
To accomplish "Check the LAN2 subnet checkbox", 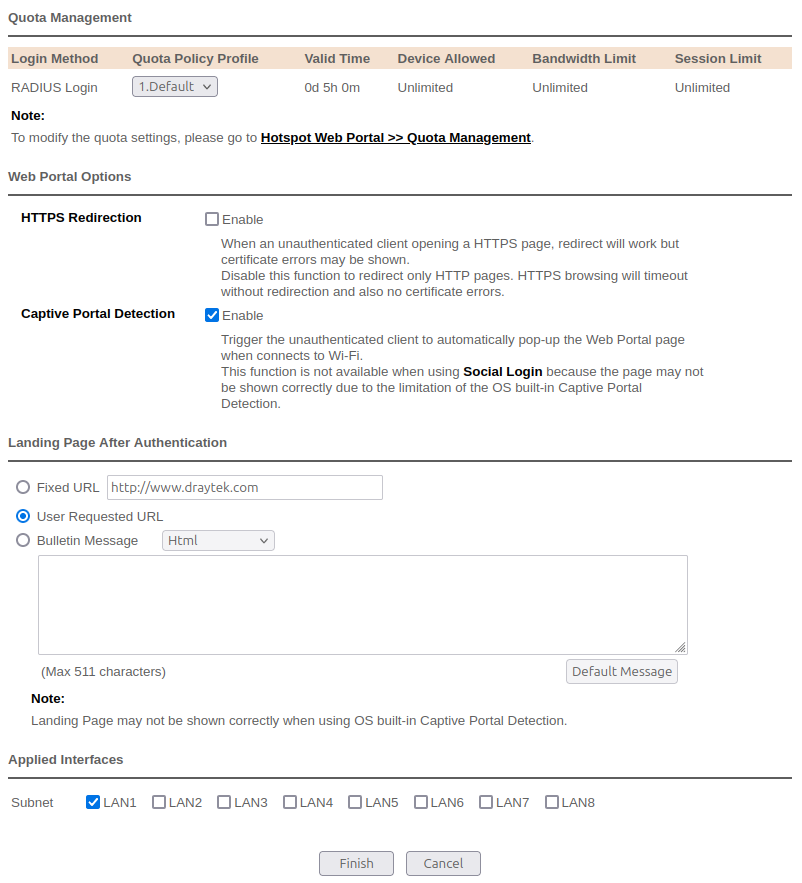I will click(159, 802).
